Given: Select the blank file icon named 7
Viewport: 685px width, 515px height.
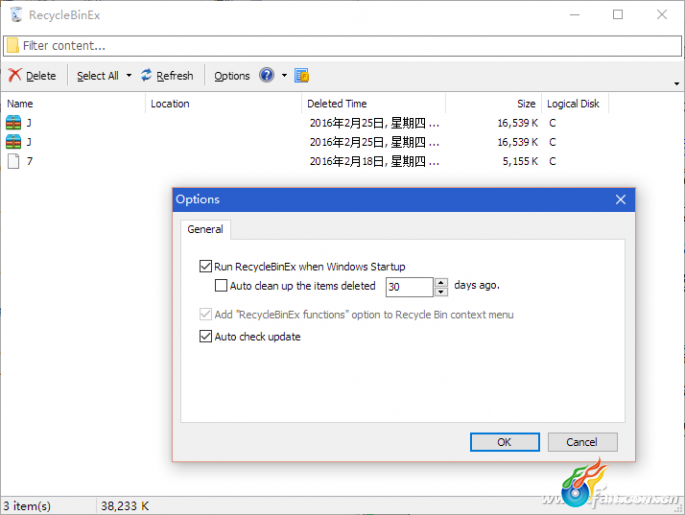Looking at the screenshot, I should pyautogui.click(x=14, y=161).
